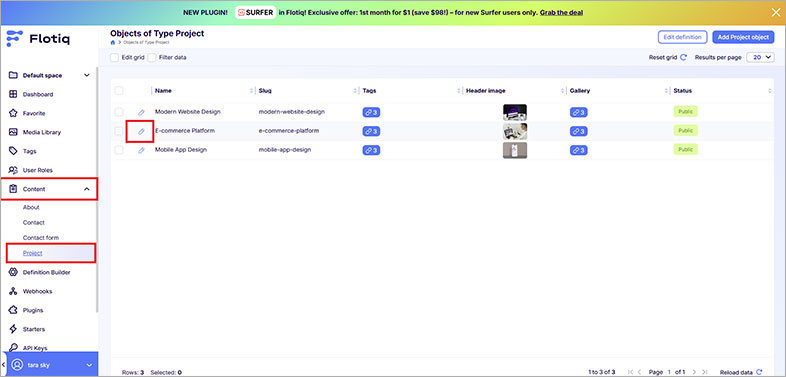Open tags link badge for Modern Website Design
This screenshot has height=377, width=786.
coord(371,112)
